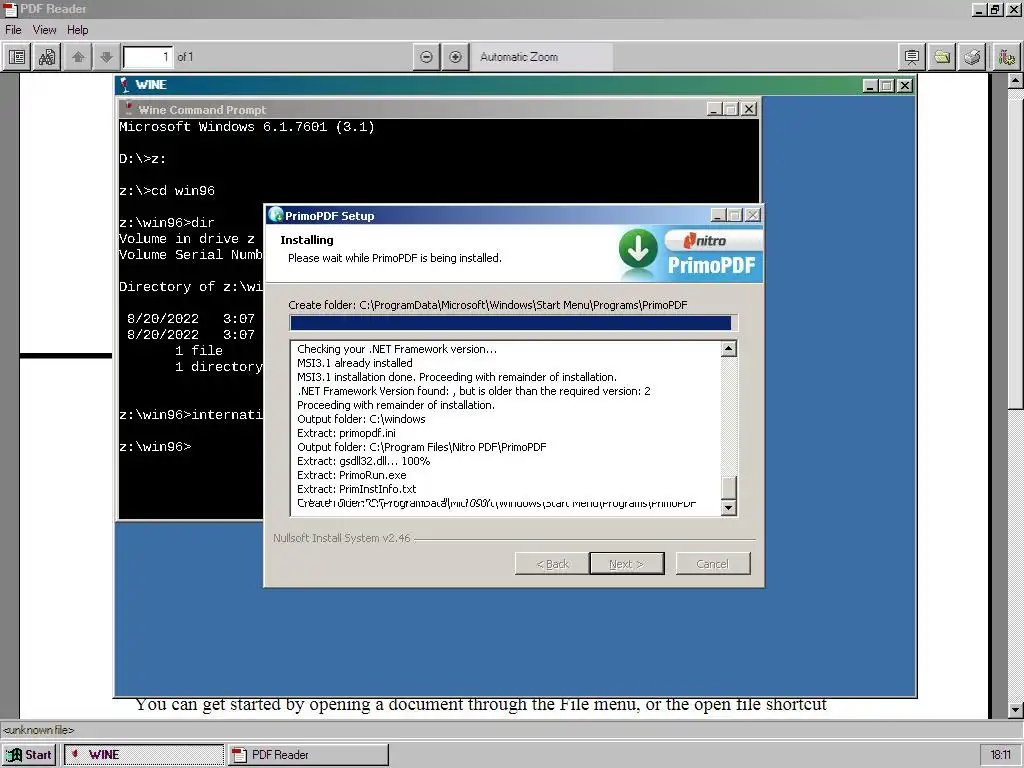The width and height of the screenshot is (1024, 768).
Task: Select 'Extract: PrimInstInfo.txt' log line
Action: coord(357,489)
